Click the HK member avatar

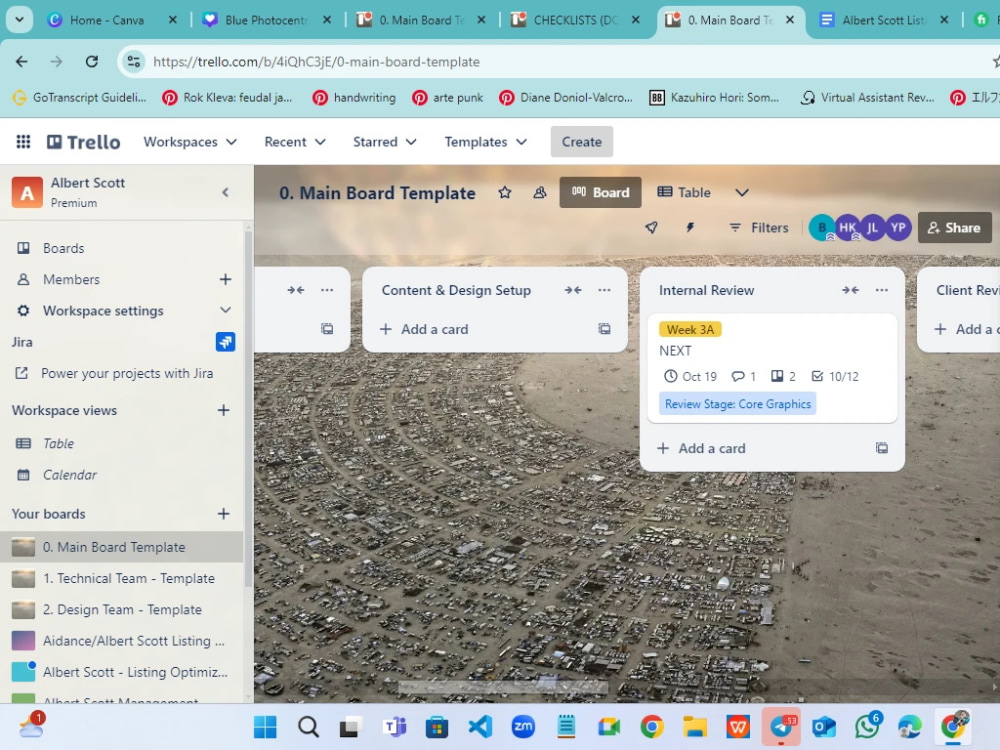click(x=847, y=228)
